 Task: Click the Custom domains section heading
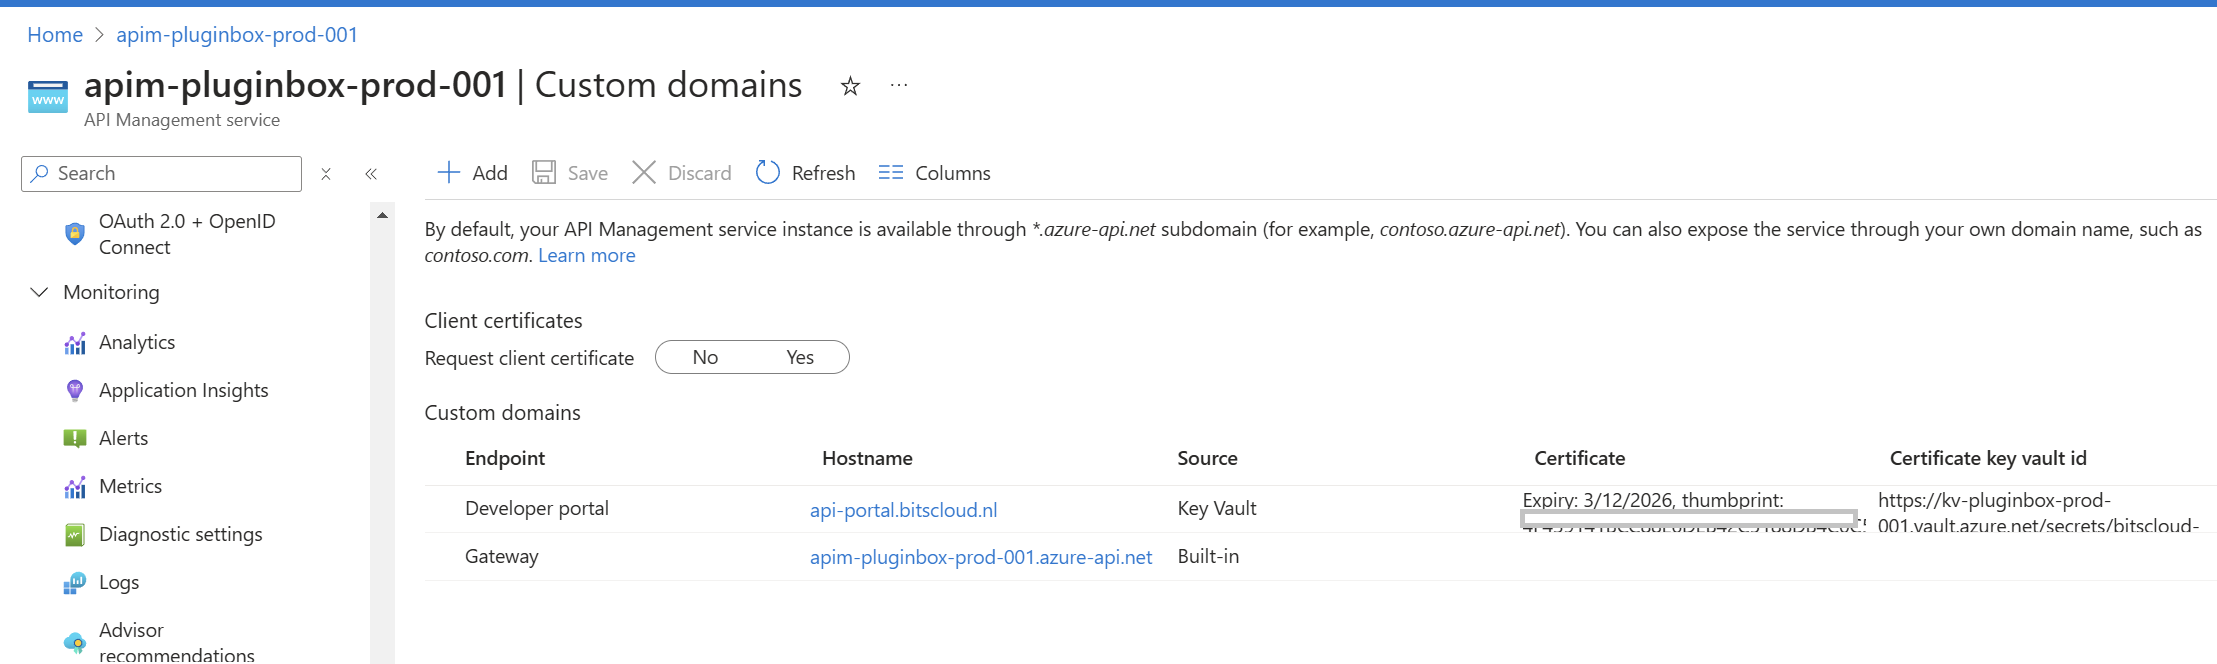pyautogui.click(x=502, y=412)
